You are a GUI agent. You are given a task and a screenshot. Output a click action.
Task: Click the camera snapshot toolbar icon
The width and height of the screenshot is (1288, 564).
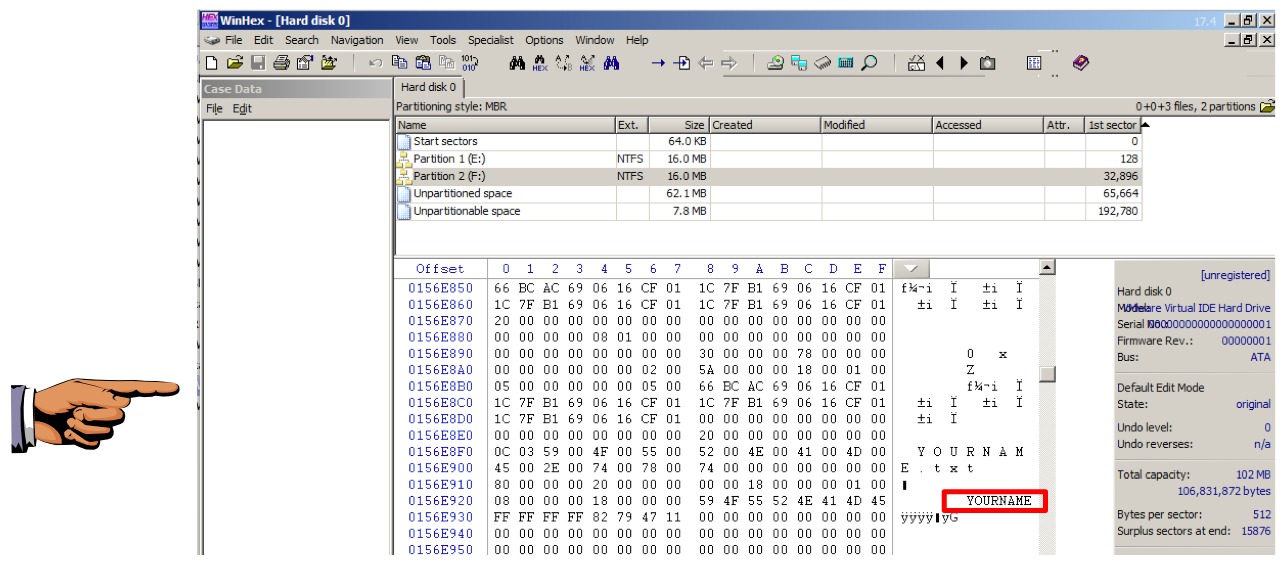pos(988,63)
